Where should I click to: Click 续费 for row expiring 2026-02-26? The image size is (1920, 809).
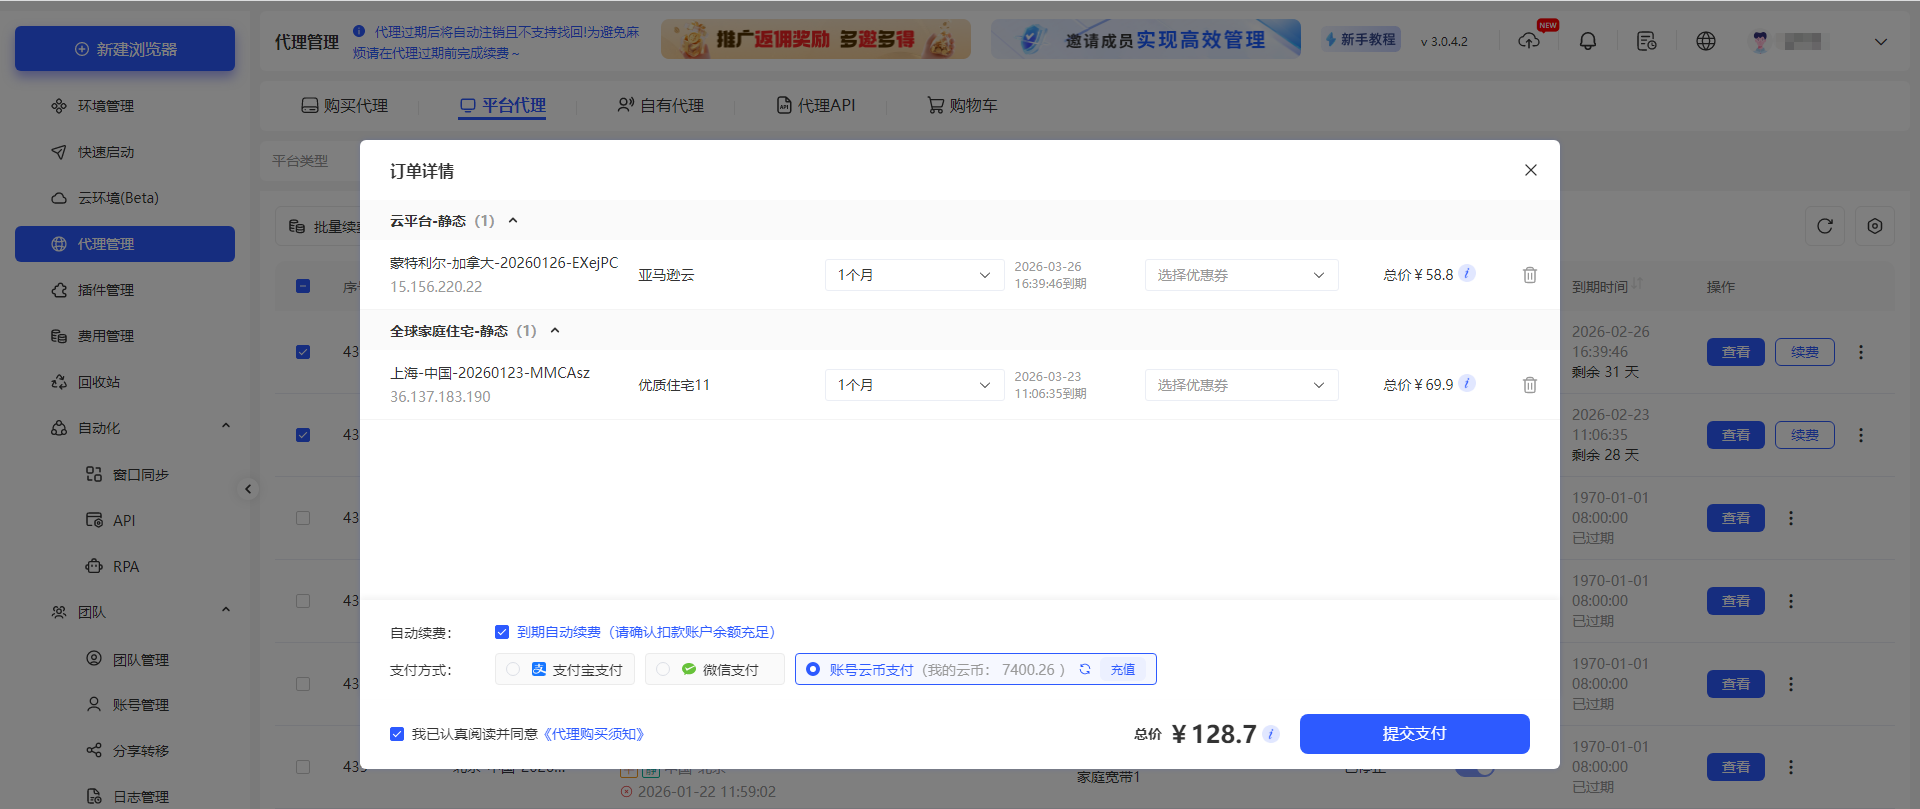[x=1805, y=352]
